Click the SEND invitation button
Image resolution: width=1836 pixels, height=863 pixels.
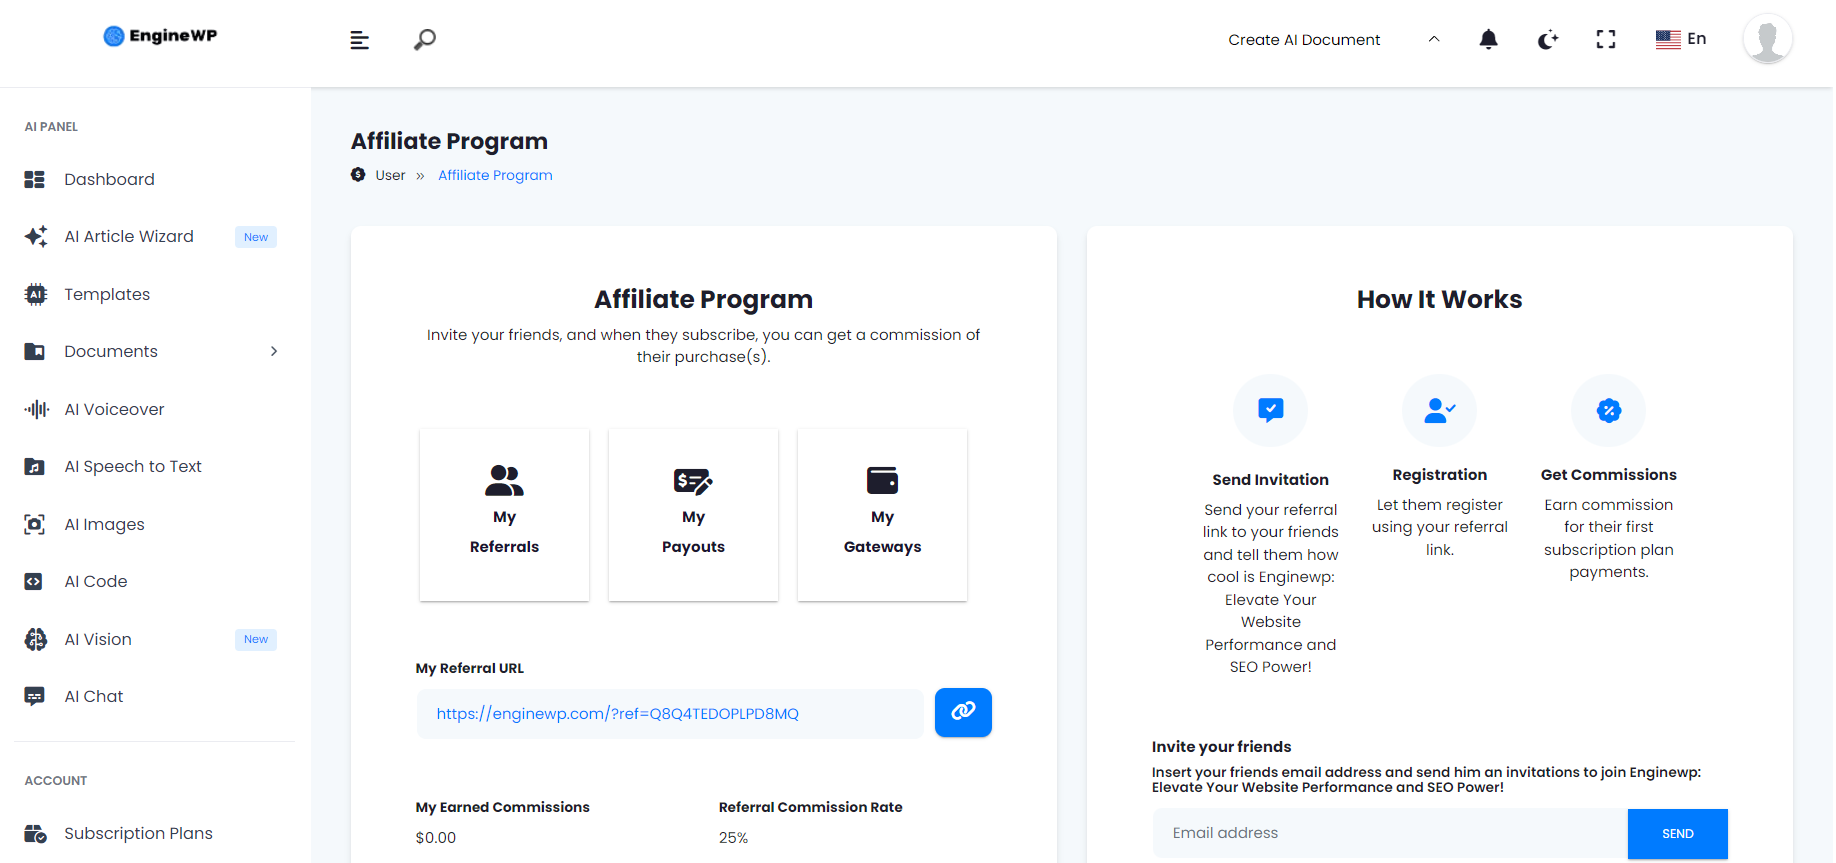(1677, 833)
